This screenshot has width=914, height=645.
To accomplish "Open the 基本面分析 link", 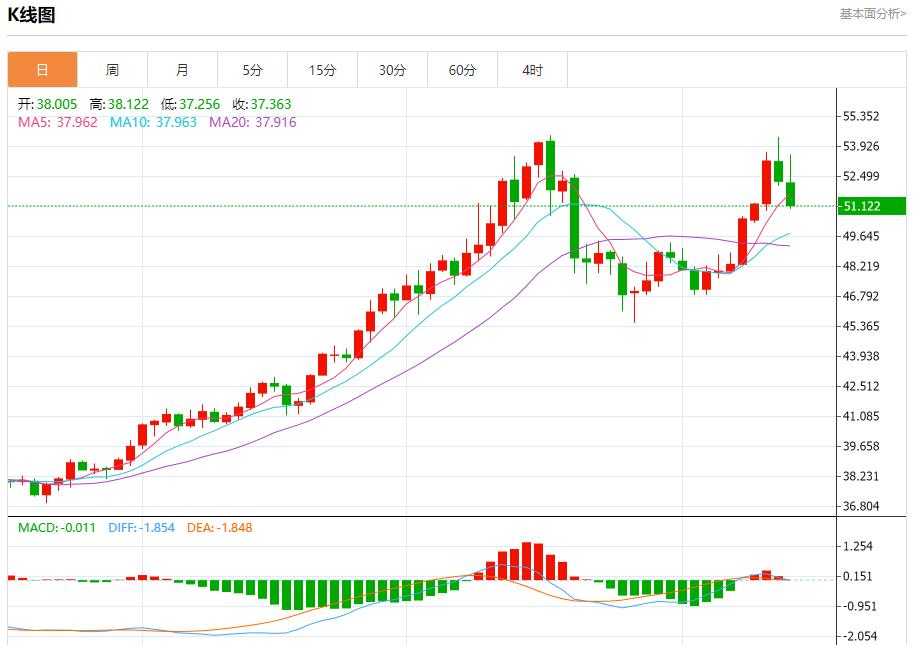I will tap(872, 14).
